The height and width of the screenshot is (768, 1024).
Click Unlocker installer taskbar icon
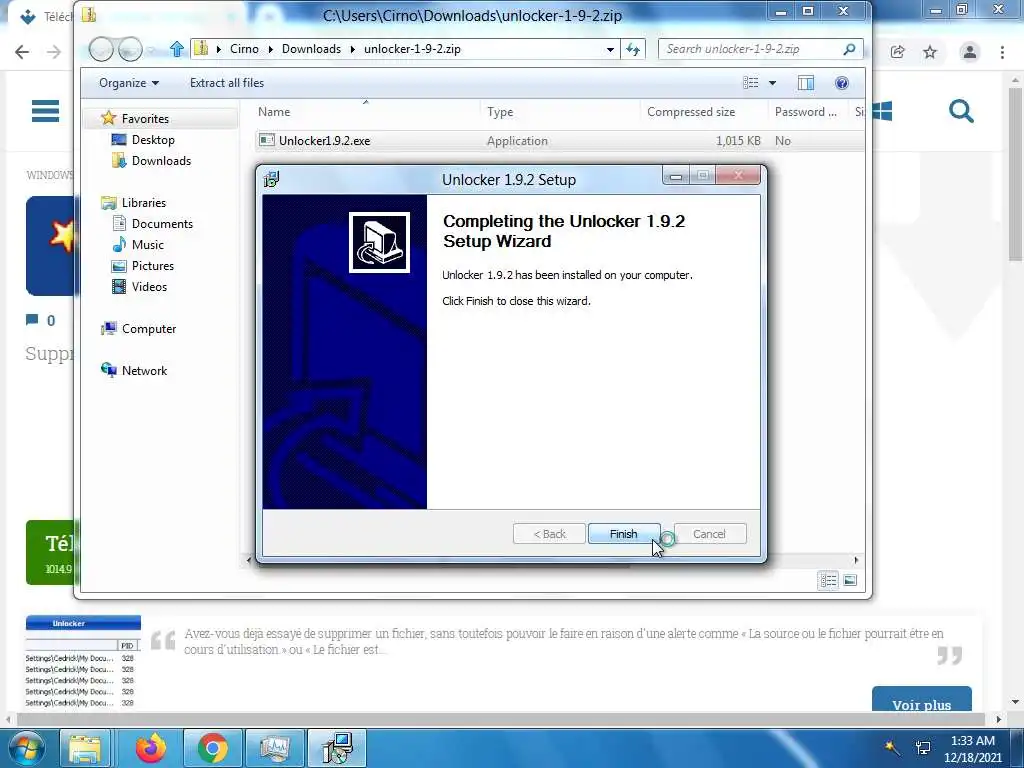coord(337,748)
